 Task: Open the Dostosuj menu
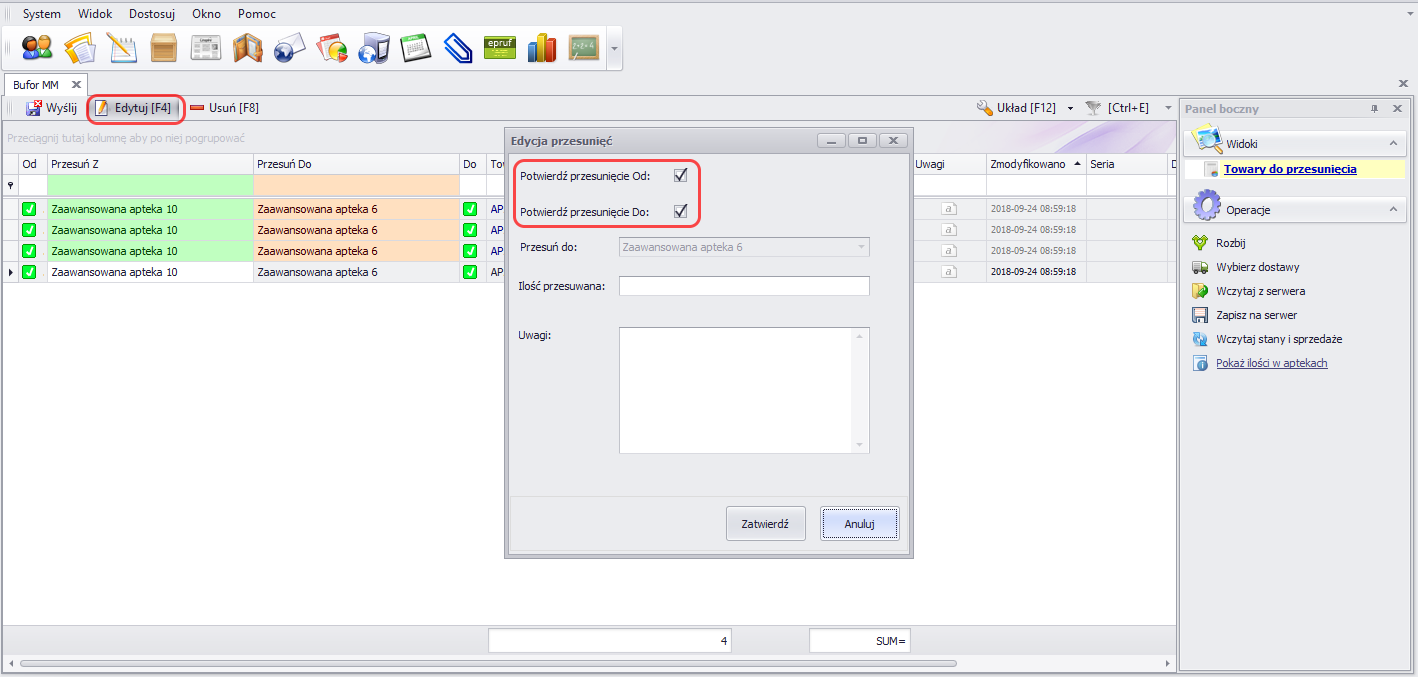click(x=153, y=14)
